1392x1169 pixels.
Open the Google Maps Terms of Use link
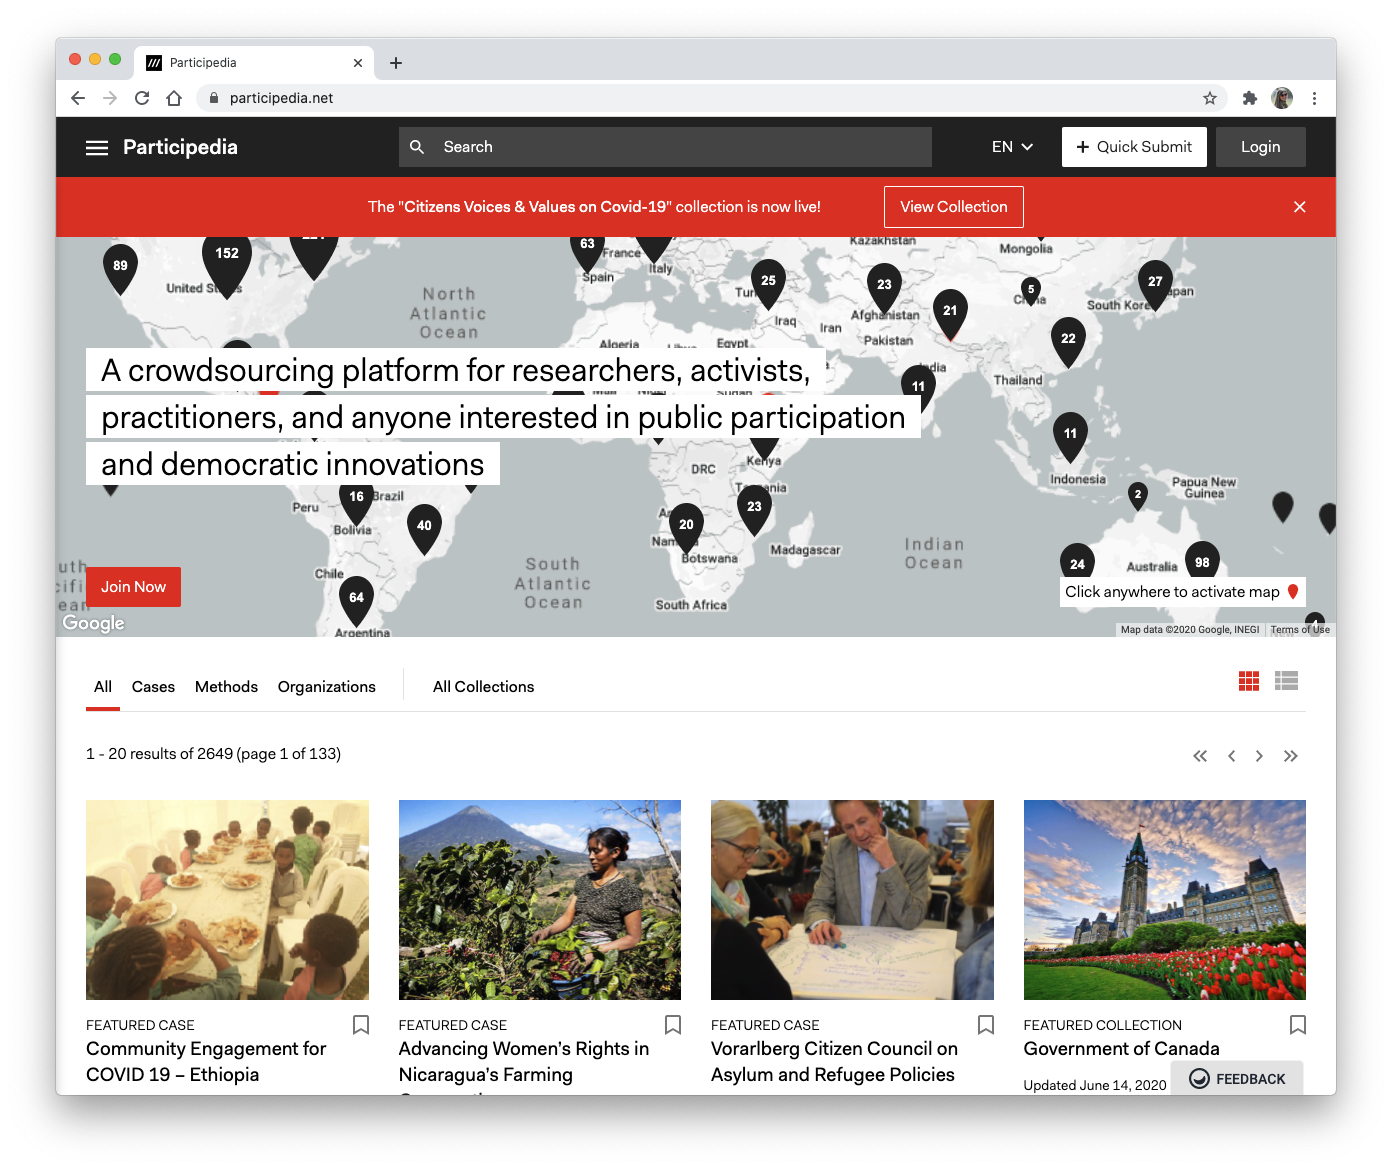tap(1300, 630)
